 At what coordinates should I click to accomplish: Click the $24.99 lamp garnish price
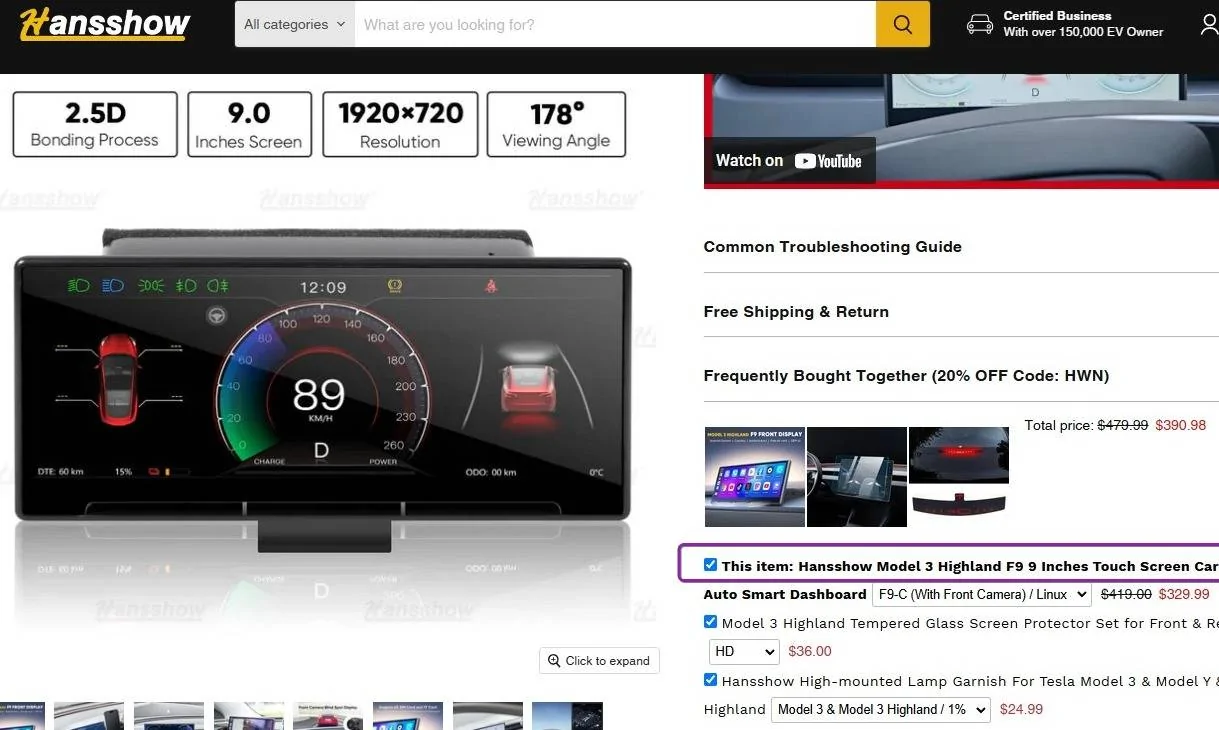click(1021, 709)
